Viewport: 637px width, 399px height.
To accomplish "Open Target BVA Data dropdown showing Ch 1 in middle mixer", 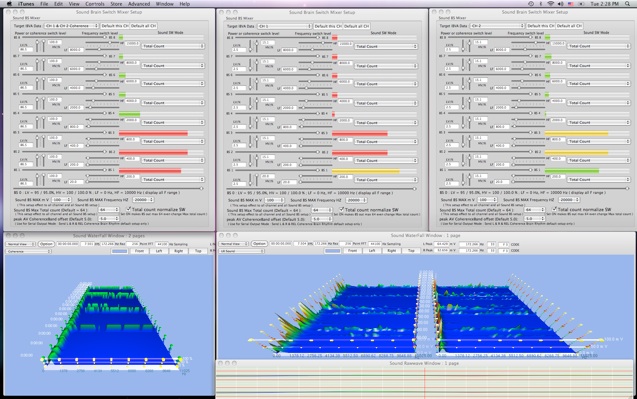I will click(x=284, y=26).
